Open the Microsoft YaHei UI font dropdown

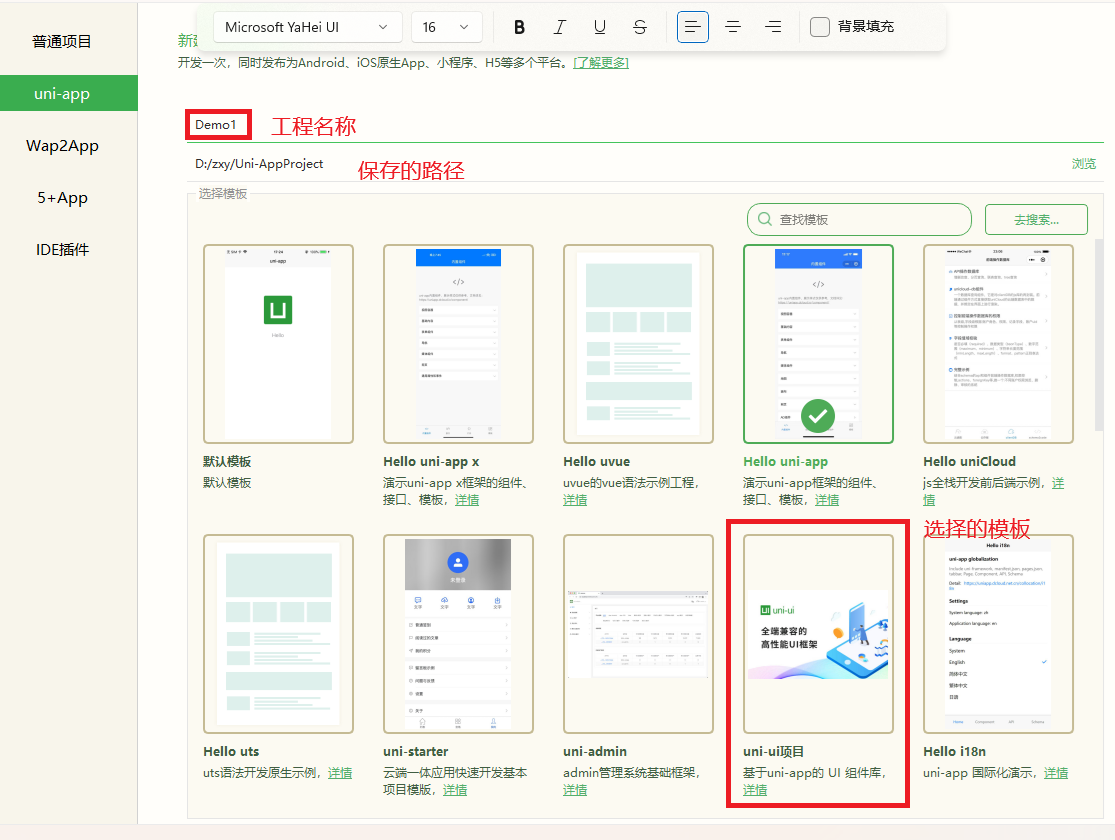306,27
